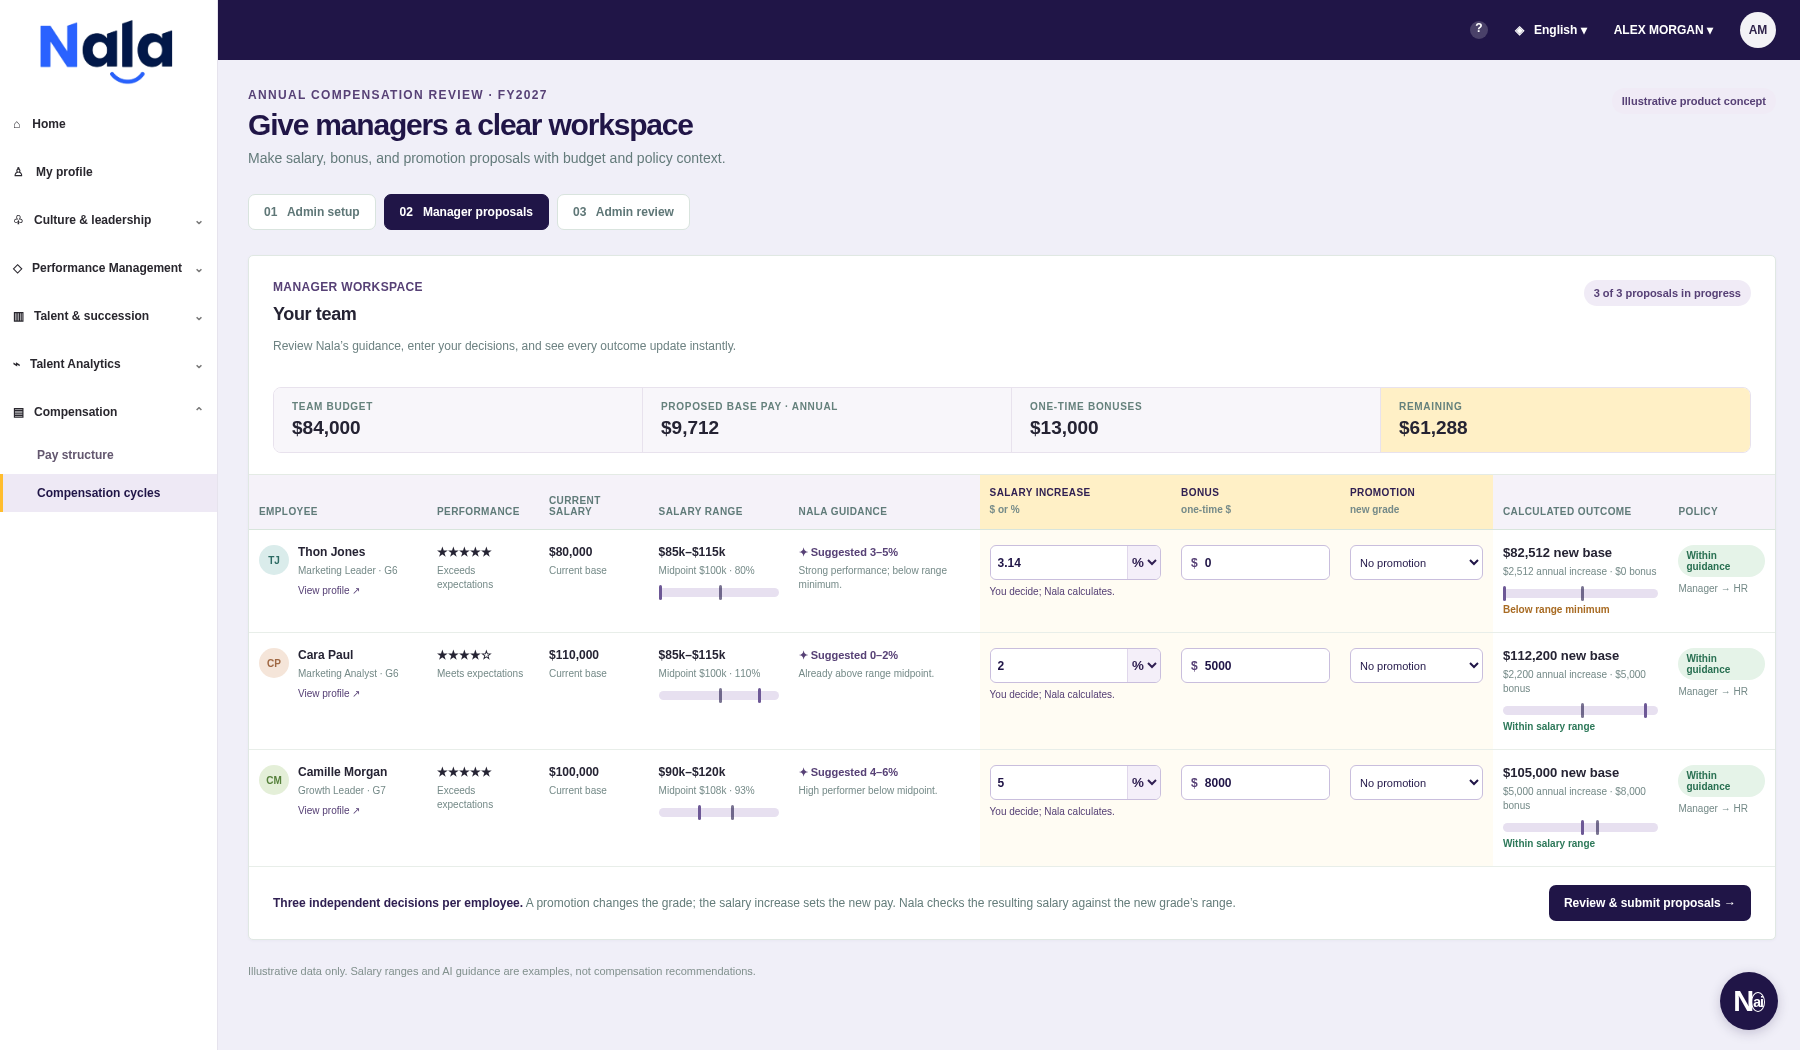Click Review & submit proposals button
Viewport: 1800px width, 1050px height.
[x=1650, y=903]
